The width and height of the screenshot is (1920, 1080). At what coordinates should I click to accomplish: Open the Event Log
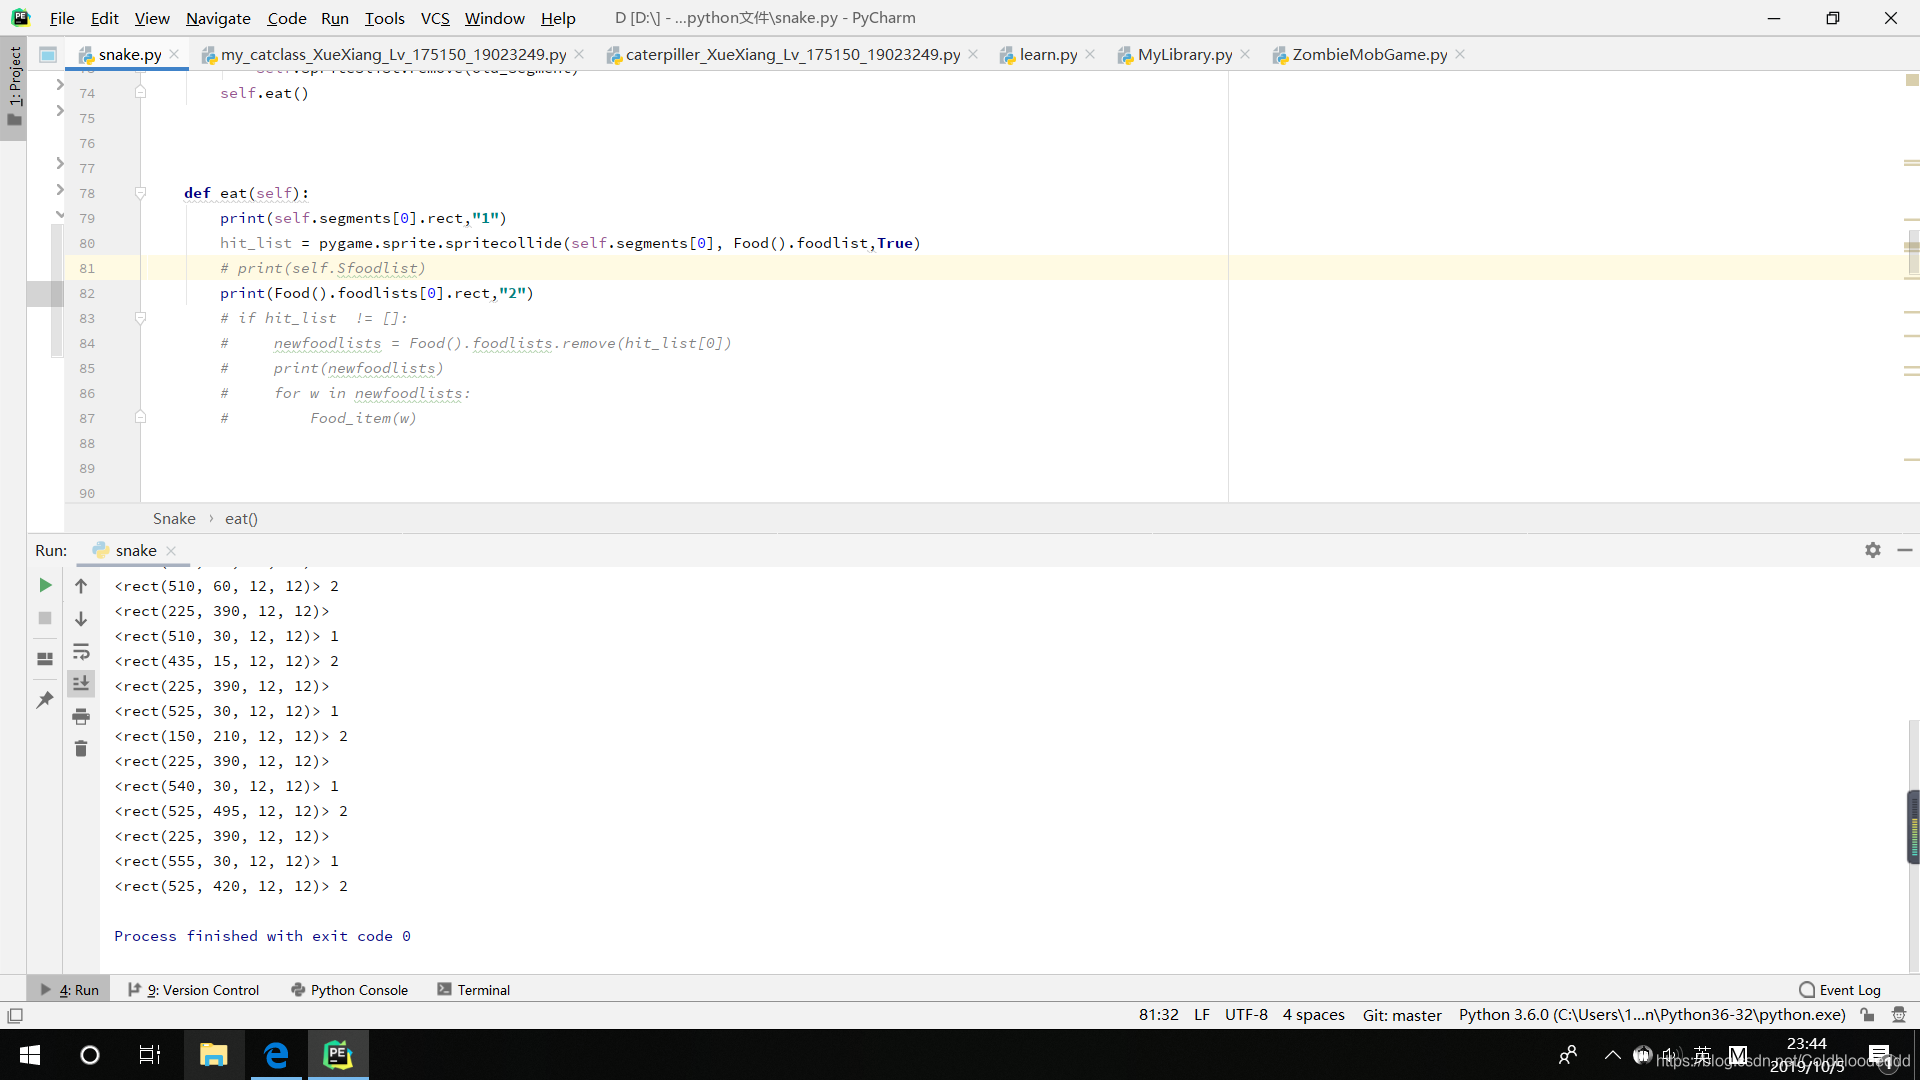pos(1840,990)
